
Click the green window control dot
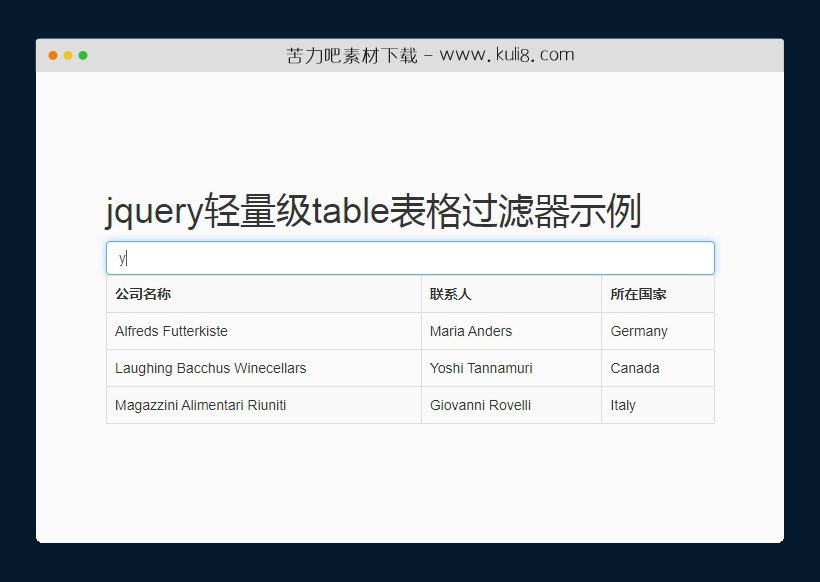[x=85, y=56]
